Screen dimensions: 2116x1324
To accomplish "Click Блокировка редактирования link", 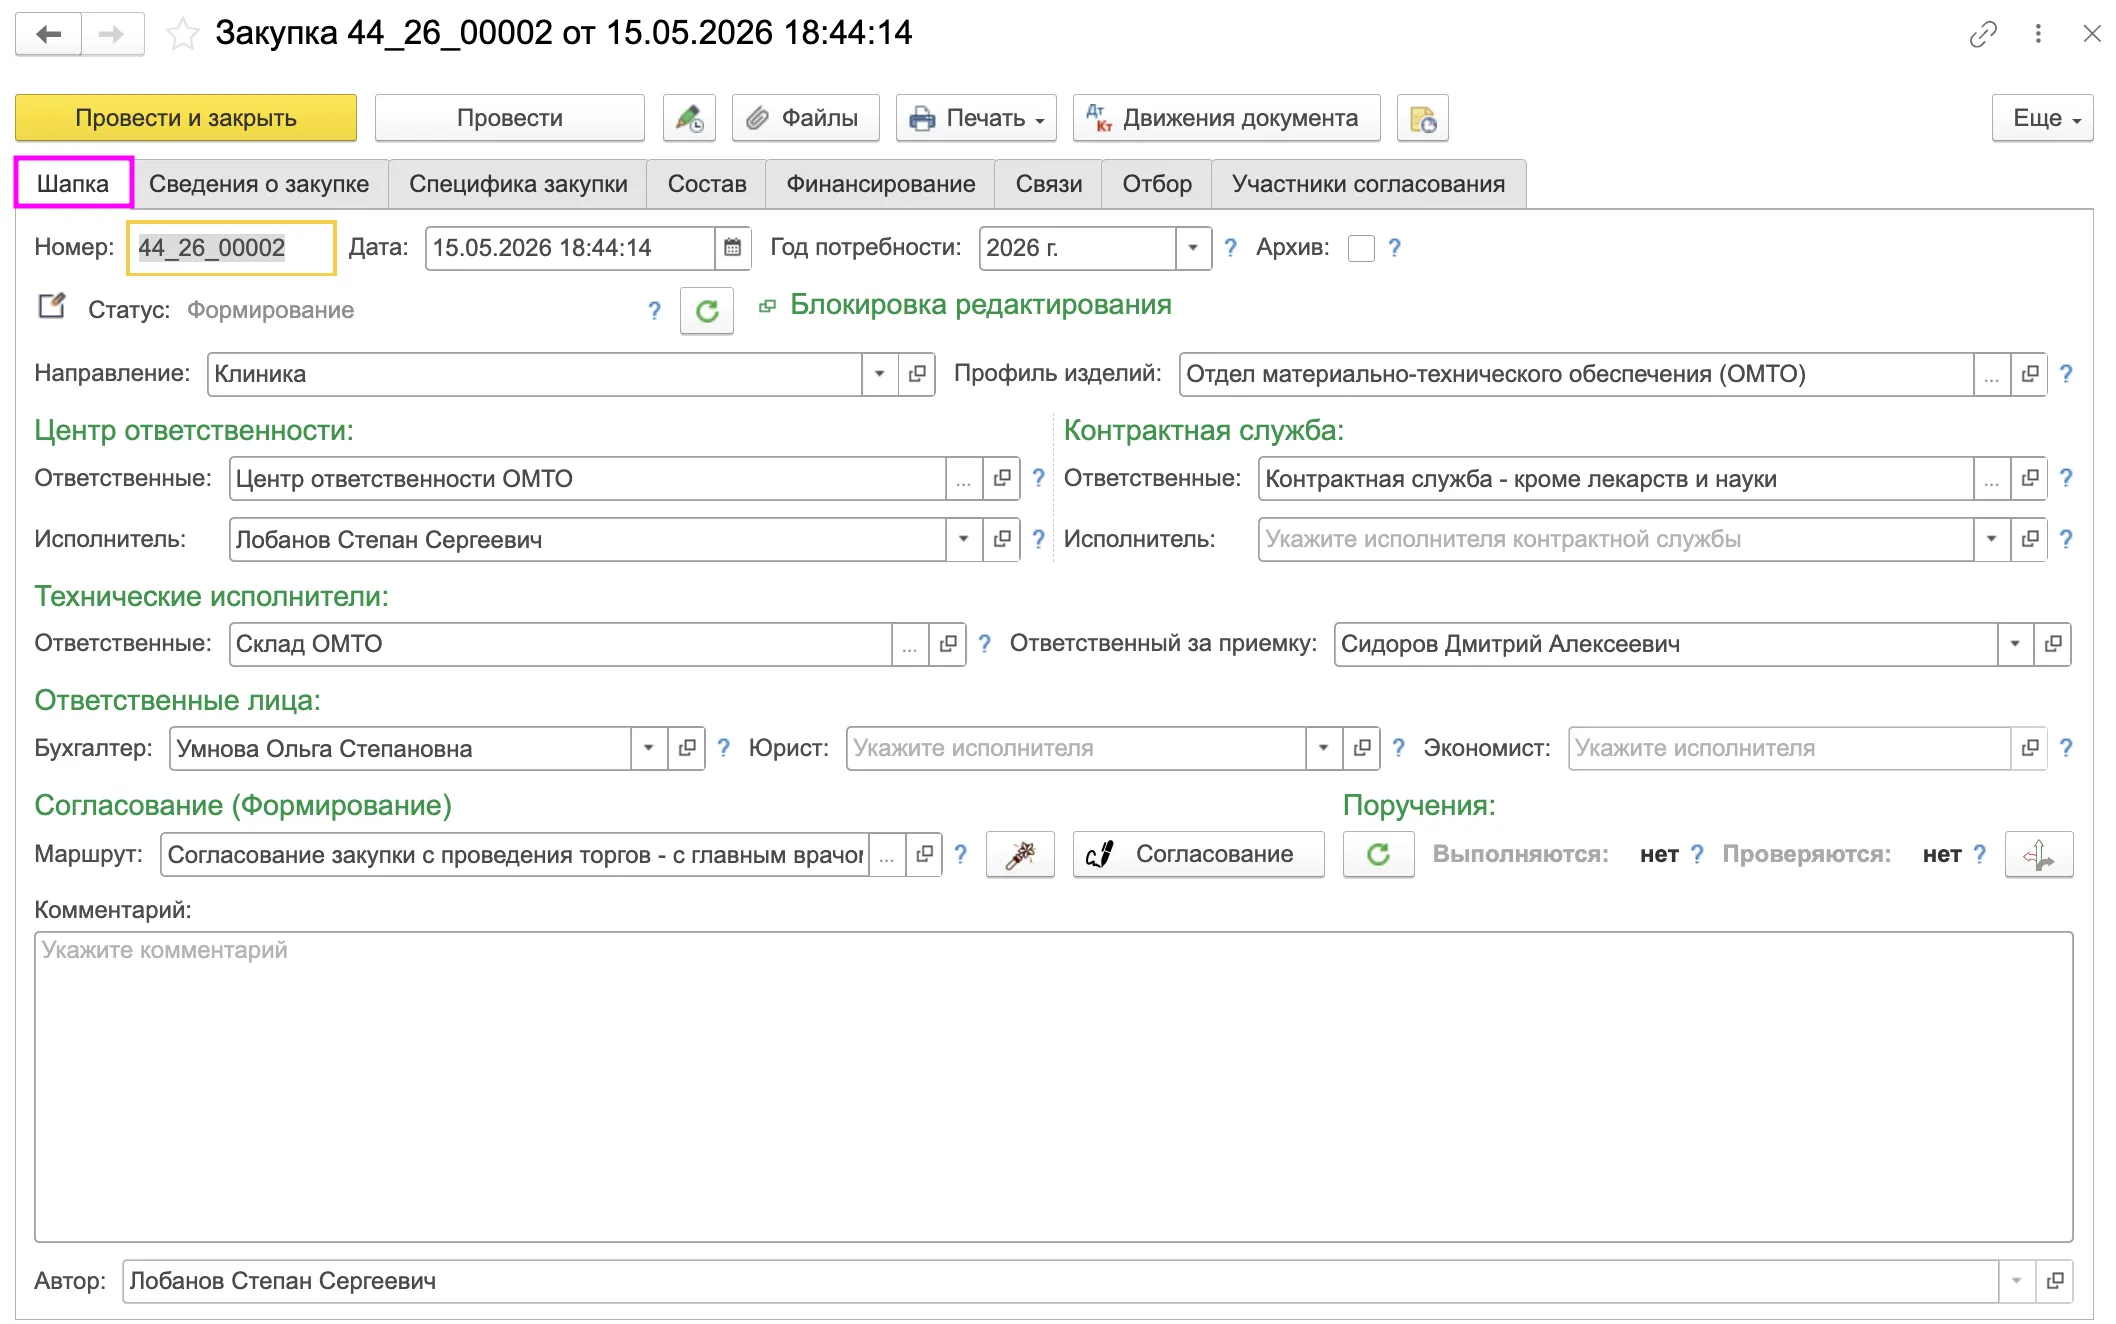I will 980,305.
